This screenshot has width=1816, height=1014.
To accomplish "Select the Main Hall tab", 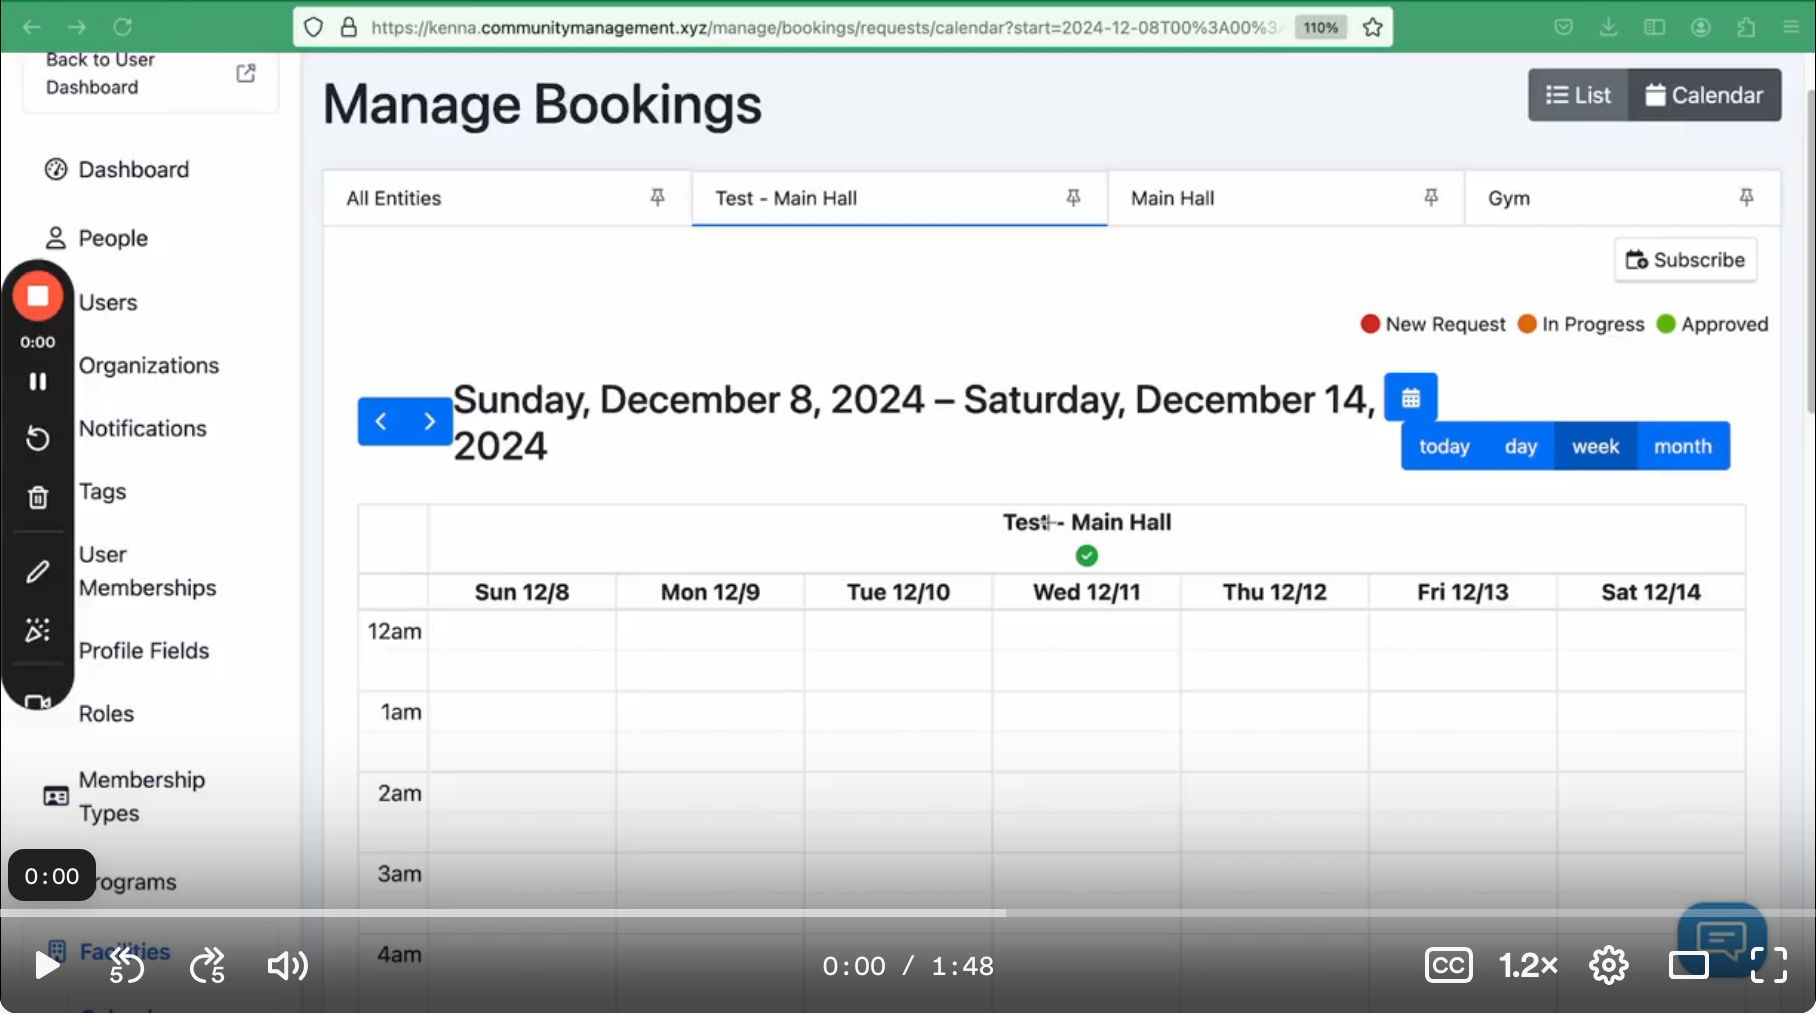I will (1285, 198).
